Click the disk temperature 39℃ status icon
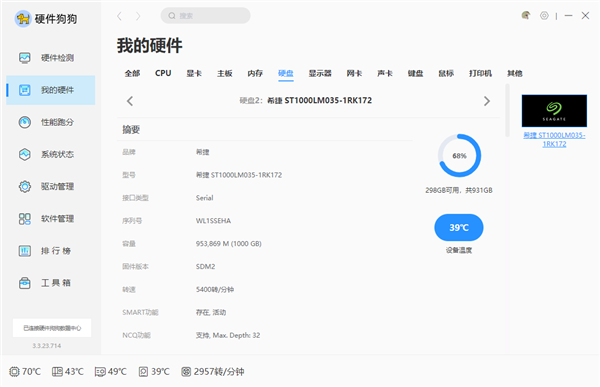The height and width of the screenshot is (387, 600). tap(143, 371)
